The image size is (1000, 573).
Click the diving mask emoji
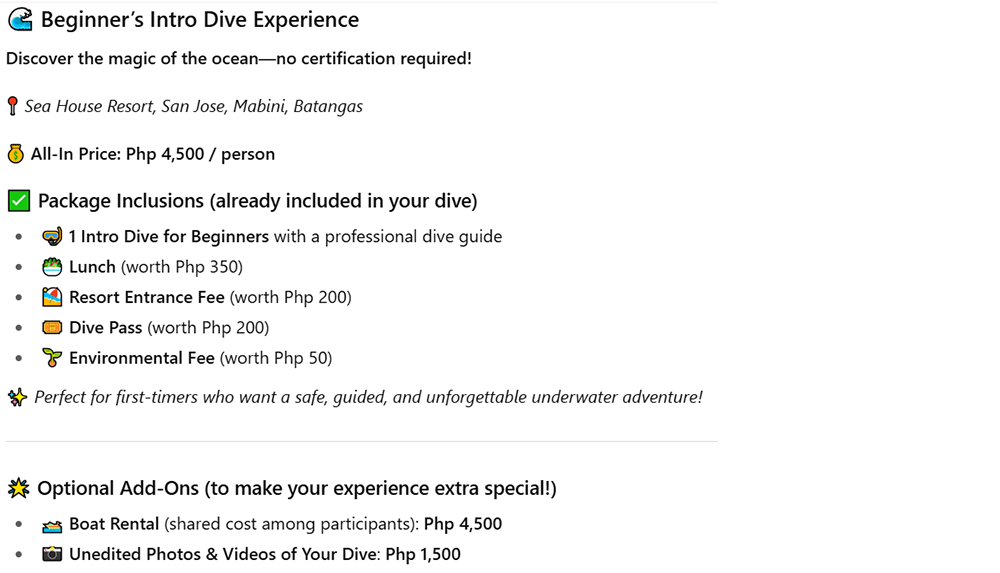[52, 237]
